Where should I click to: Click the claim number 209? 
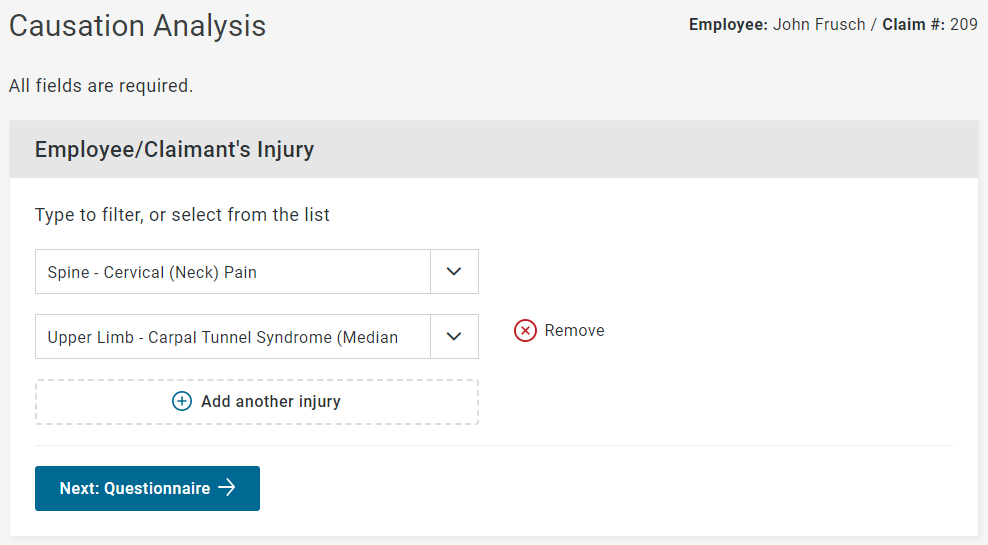pyautogui.click(x=964, y=25)
